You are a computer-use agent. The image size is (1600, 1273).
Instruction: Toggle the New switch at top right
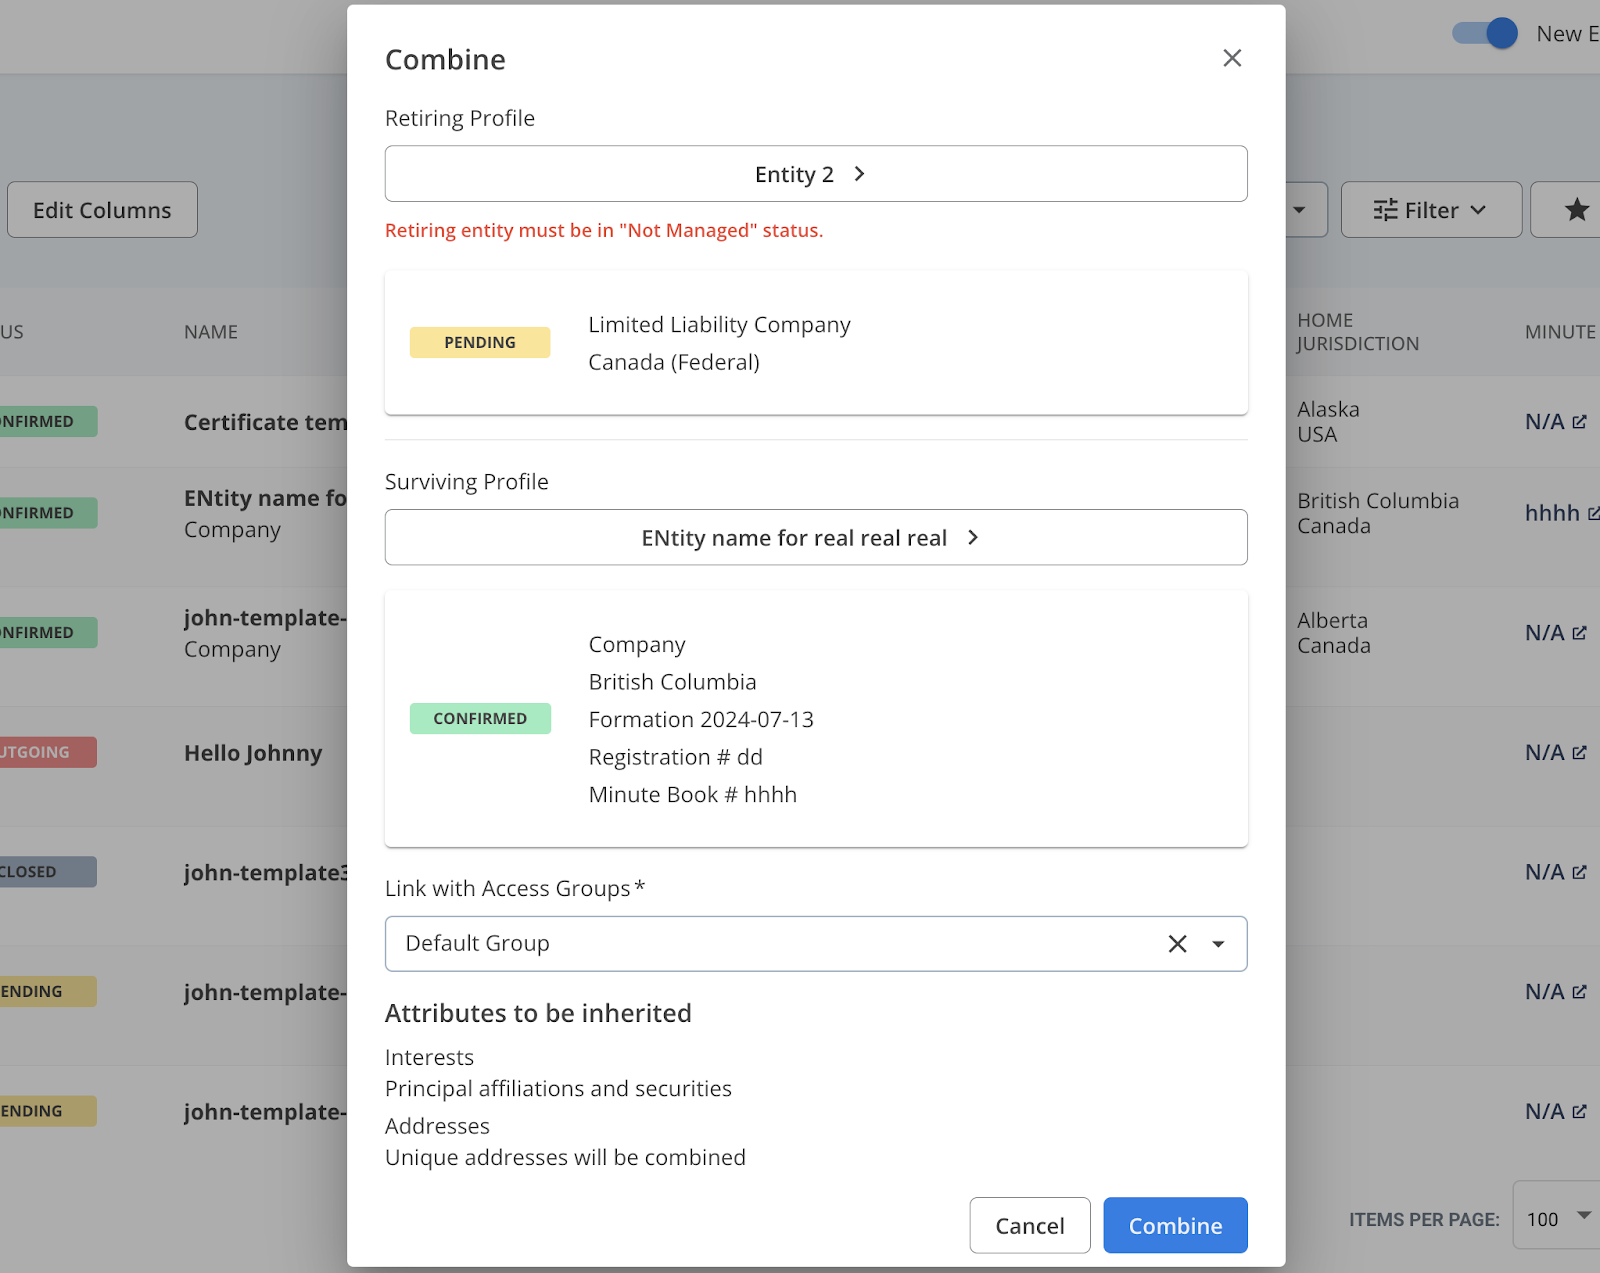pos(1486,33)
